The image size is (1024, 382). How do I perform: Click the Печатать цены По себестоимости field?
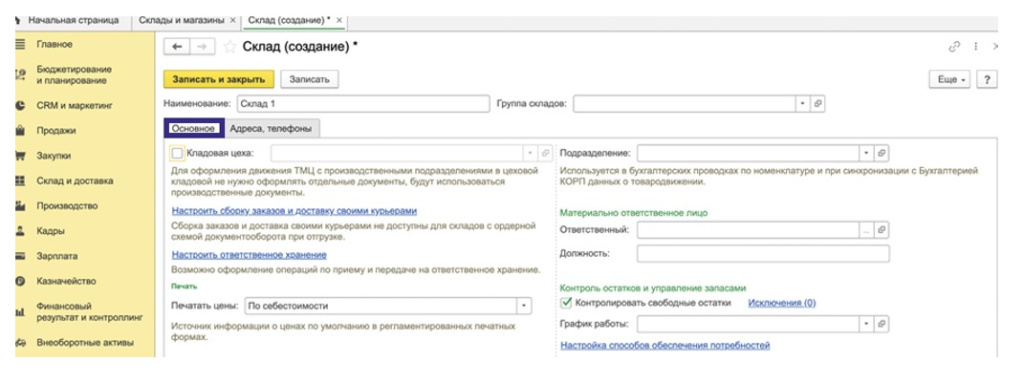click(x=381, y=306)
